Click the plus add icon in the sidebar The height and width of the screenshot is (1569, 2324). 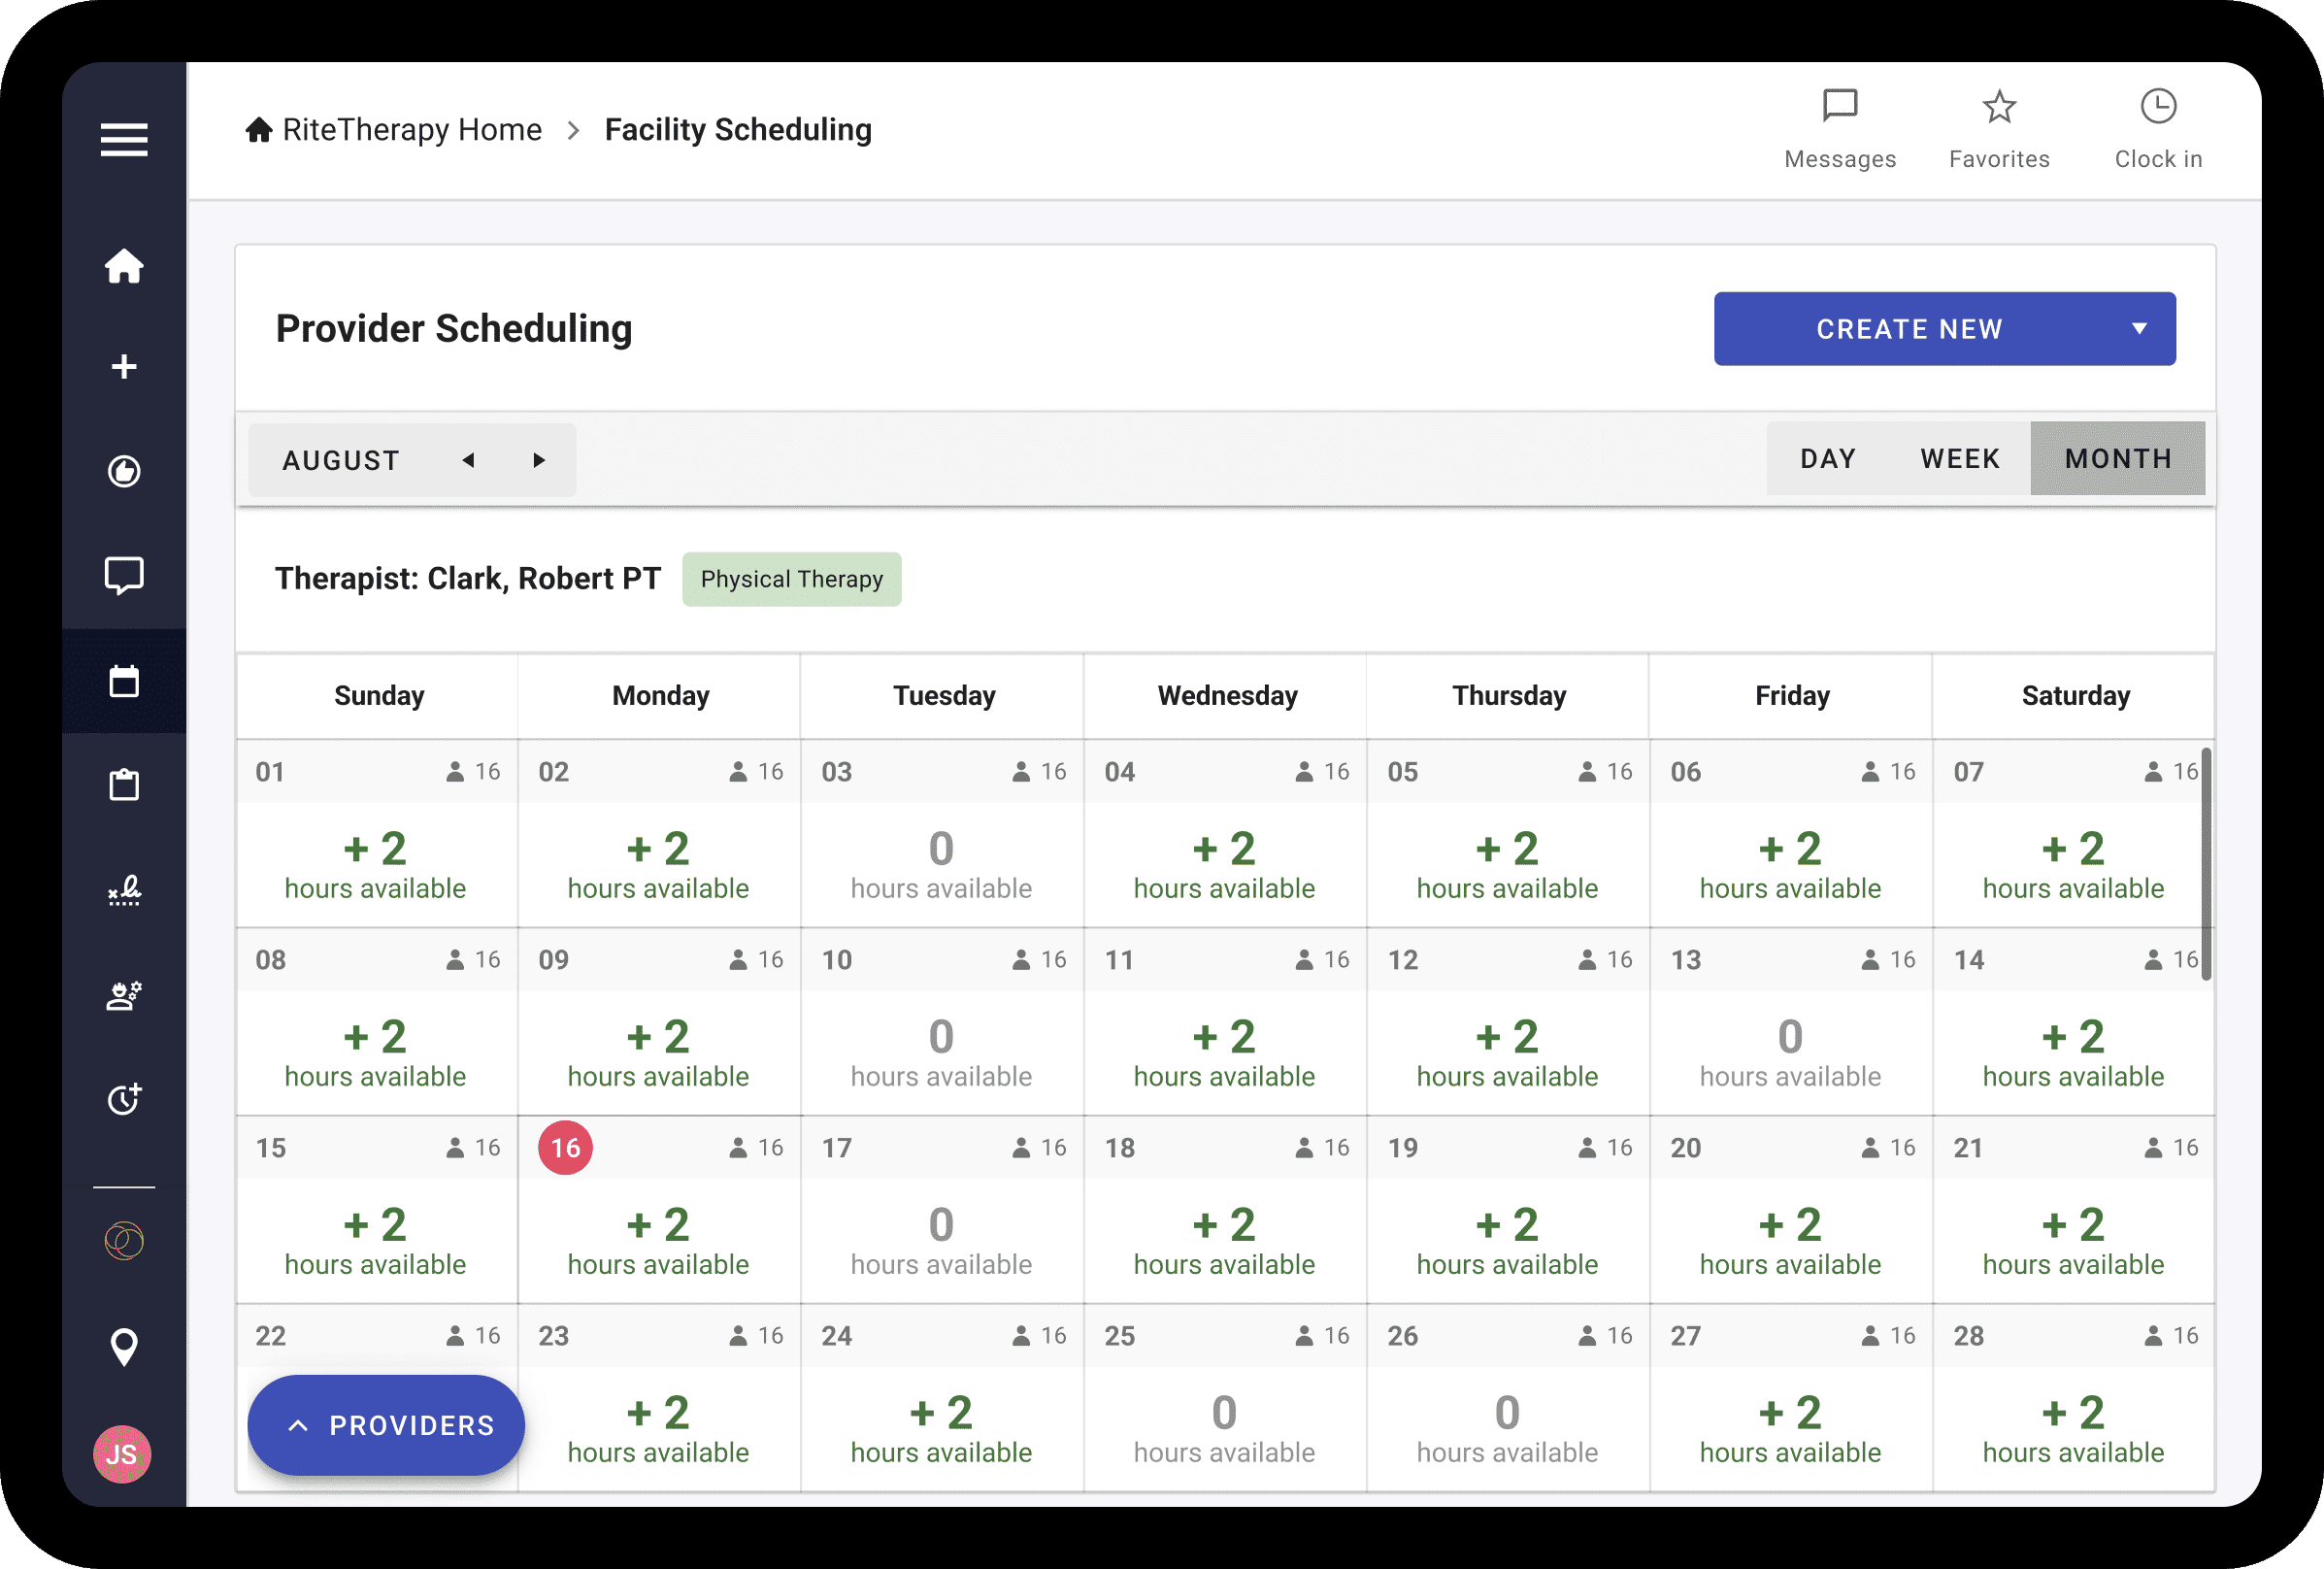(x=124, y=367)
